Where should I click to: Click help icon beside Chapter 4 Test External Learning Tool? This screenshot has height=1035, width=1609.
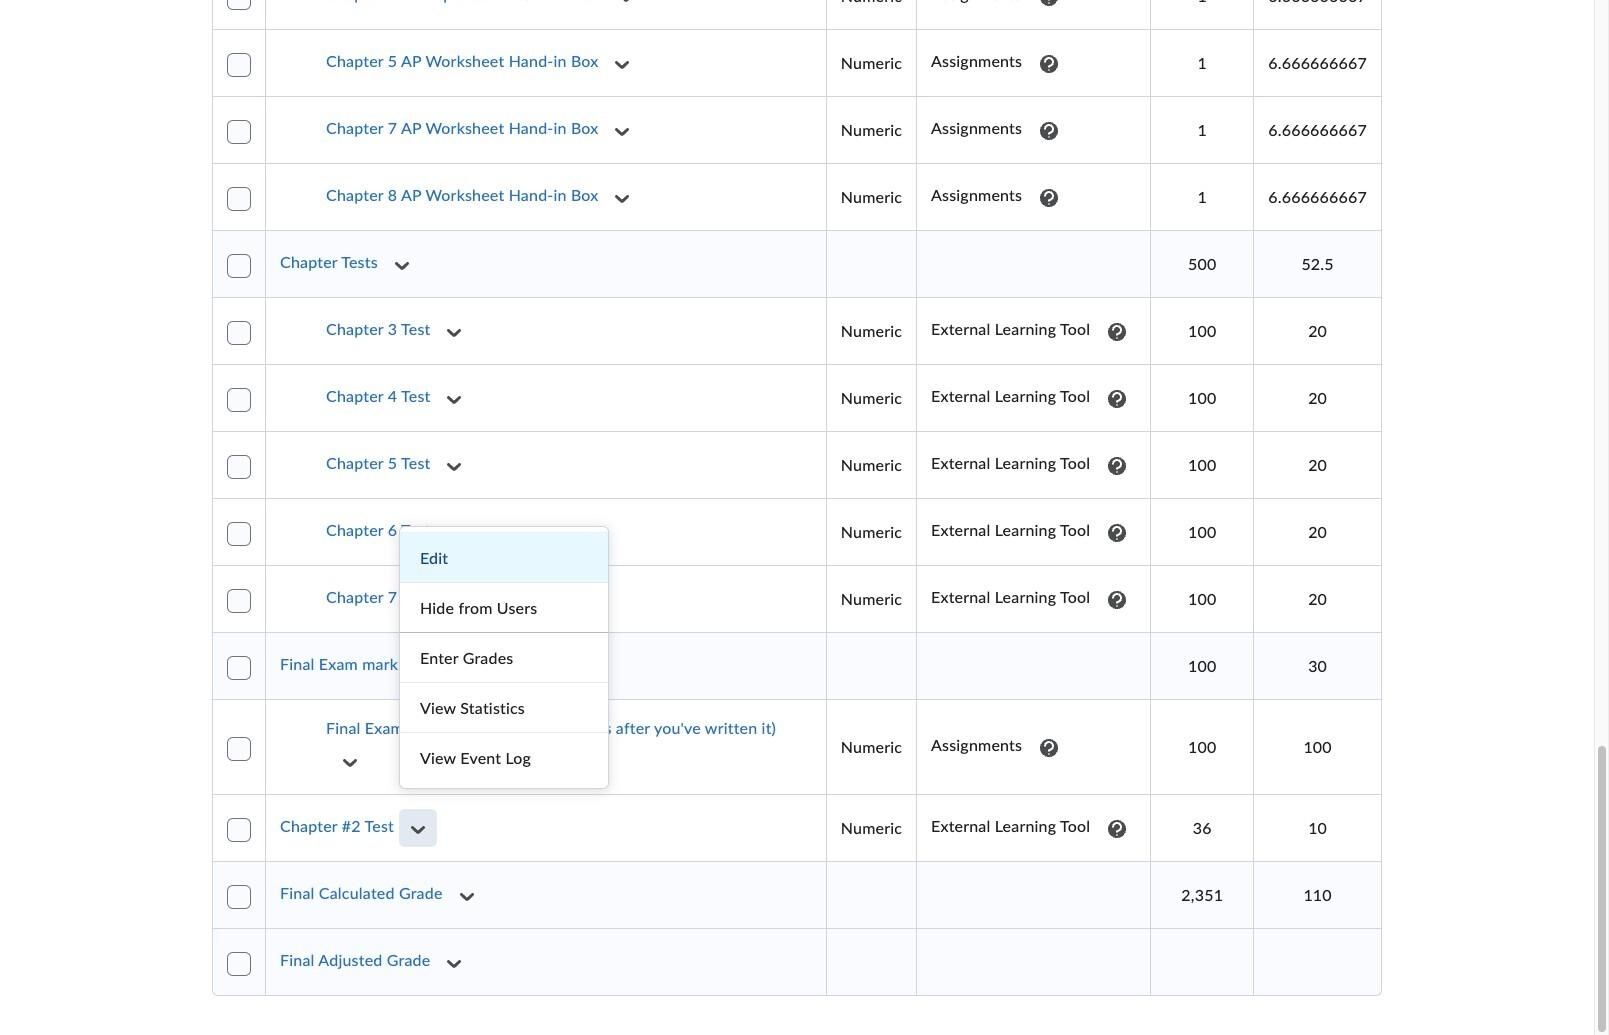click(1117, 399)
